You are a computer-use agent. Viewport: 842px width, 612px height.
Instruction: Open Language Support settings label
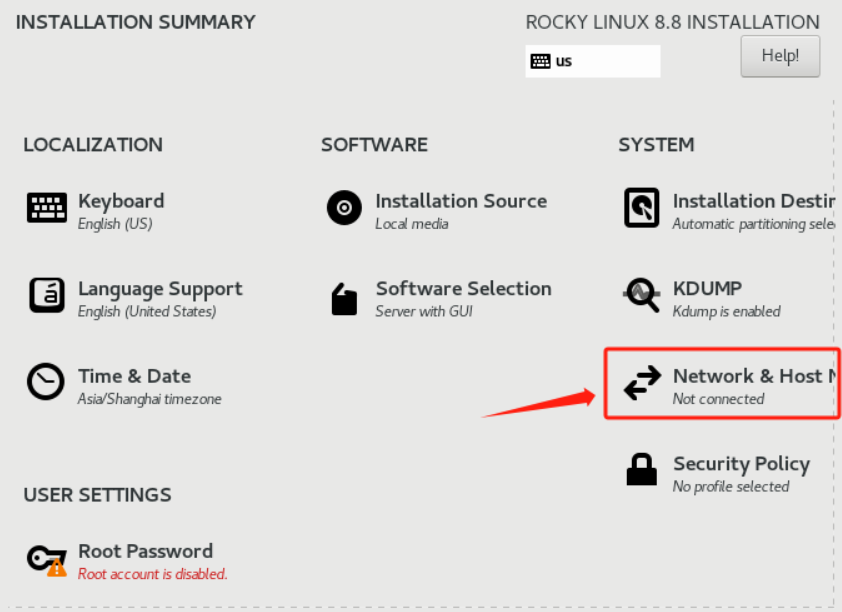tap(160, 289)
